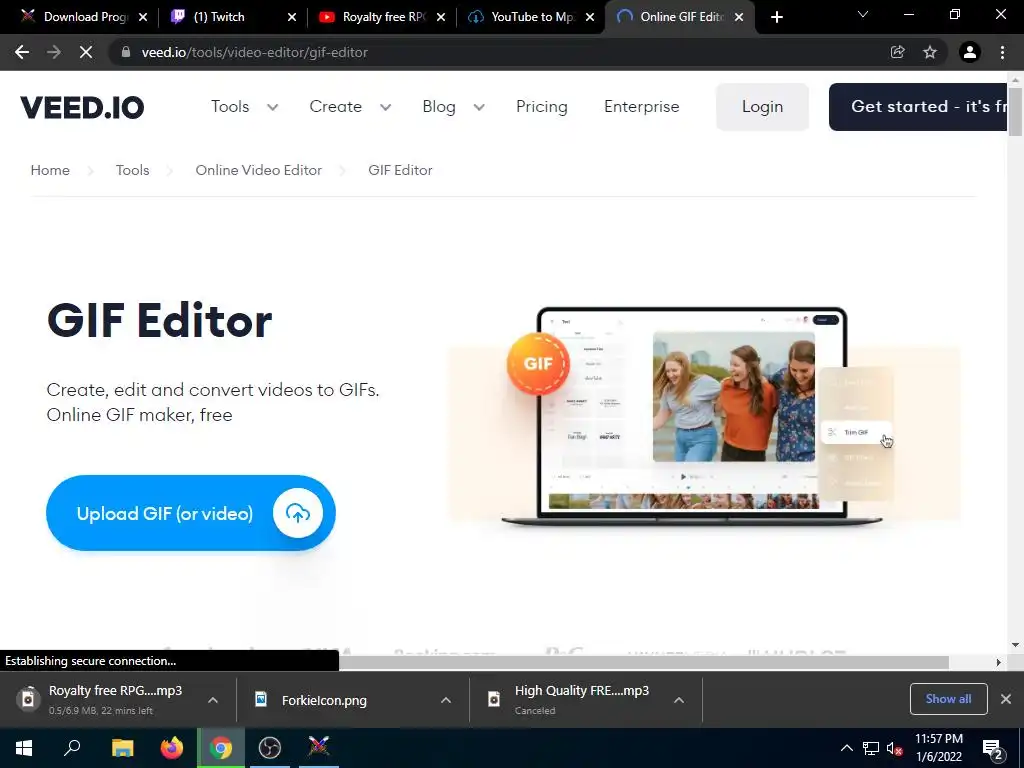Click the vertical page scrollbar thumb
1024x768 pixels.
1015,111
